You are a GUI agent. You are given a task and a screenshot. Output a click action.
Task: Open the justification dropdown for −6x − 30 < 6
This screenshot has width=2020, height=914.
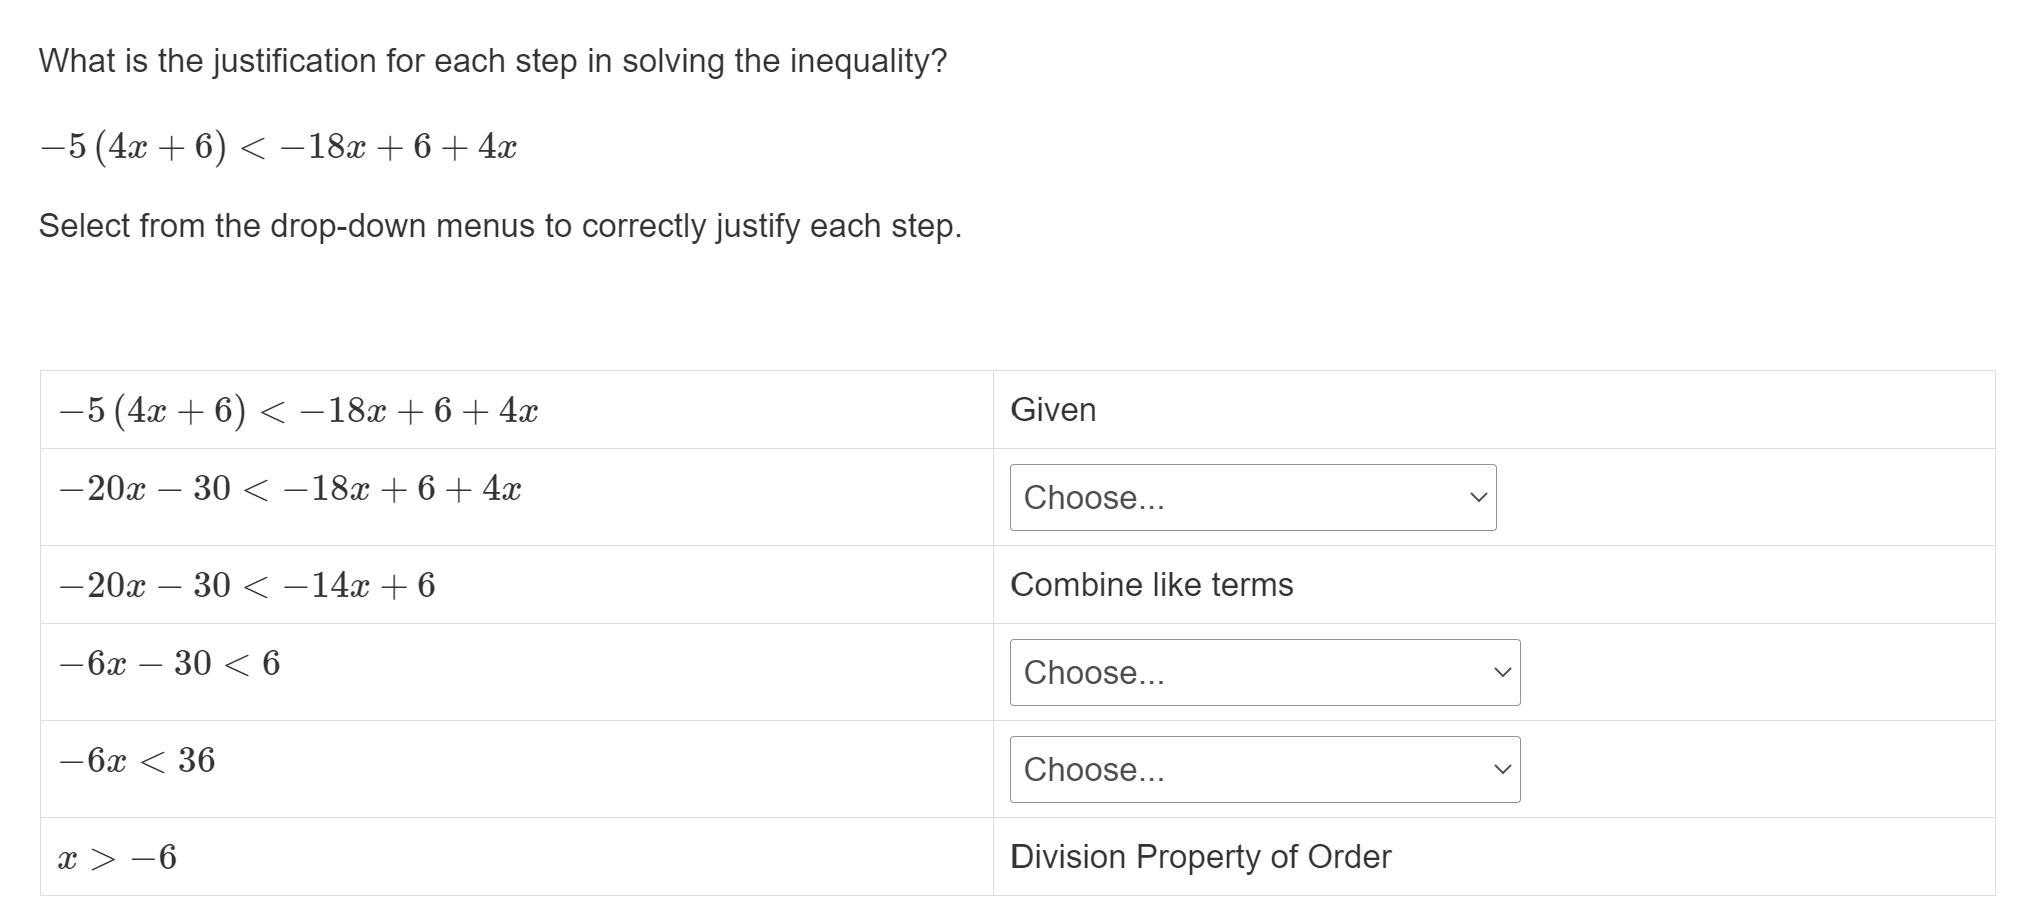(x=1264, y=673)
